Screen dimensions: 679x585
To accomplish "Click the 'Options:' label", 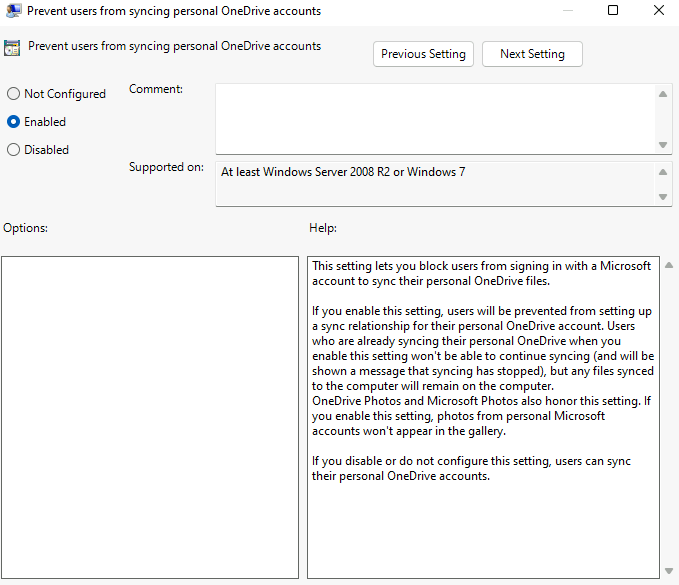I will tap(26, 228).
